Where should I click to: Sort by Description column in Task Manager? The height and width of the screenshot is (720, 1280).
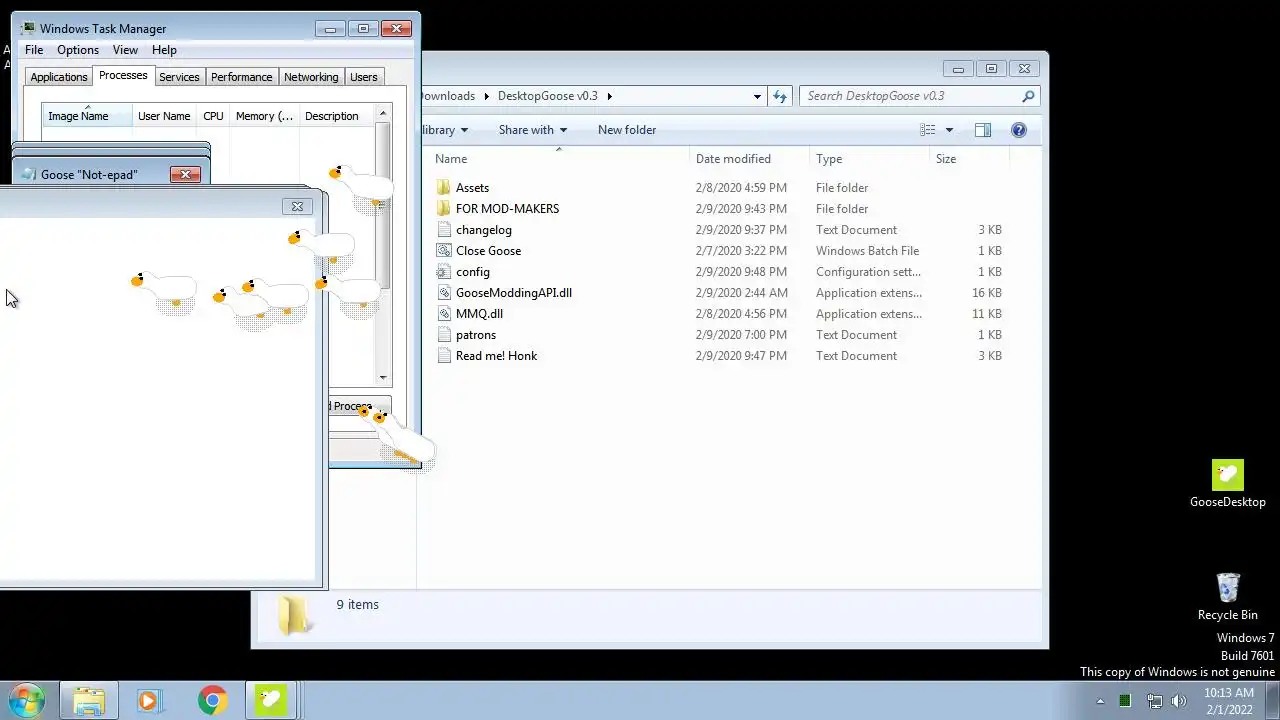[x=337, y=116]
